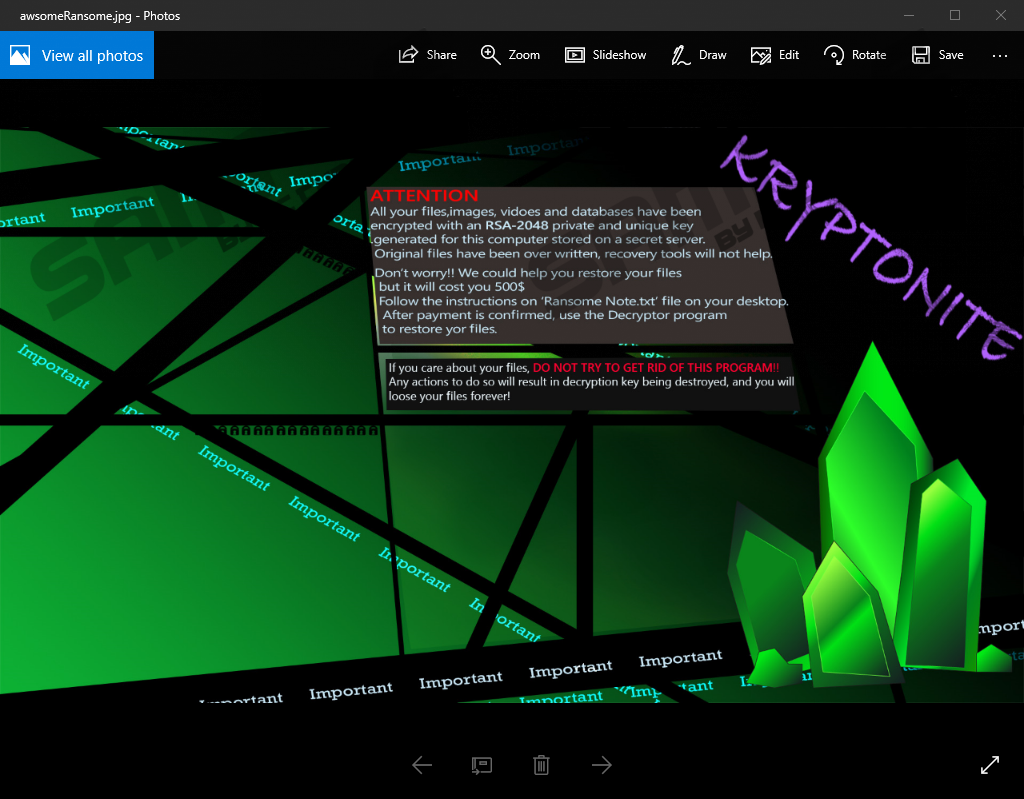Select the Draw pen tool
Viewport: 1024px width, 799px height.
click(x=698, y=55)
